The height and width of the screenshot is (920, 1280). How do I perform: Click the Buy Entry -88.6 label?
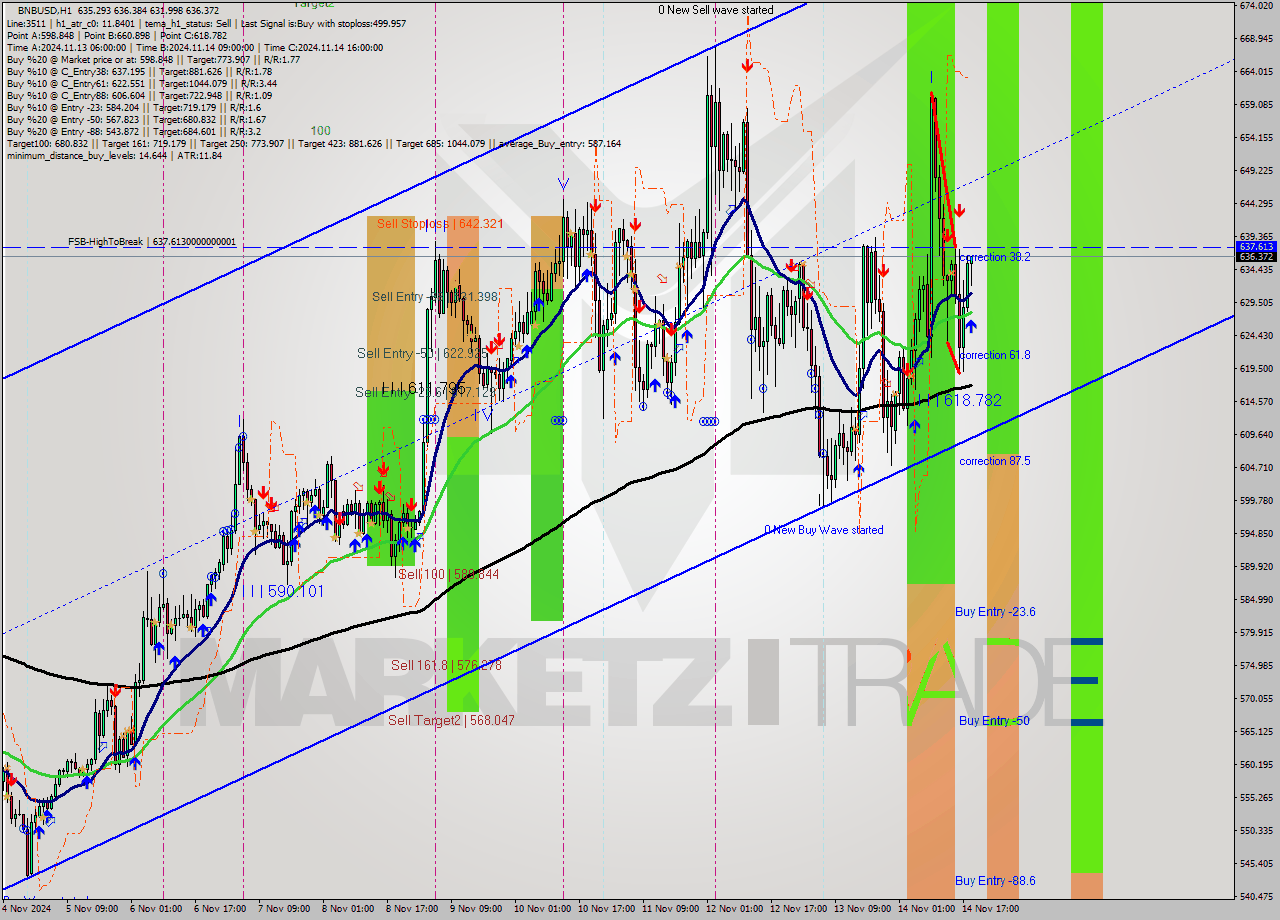[x=995, y=881]
